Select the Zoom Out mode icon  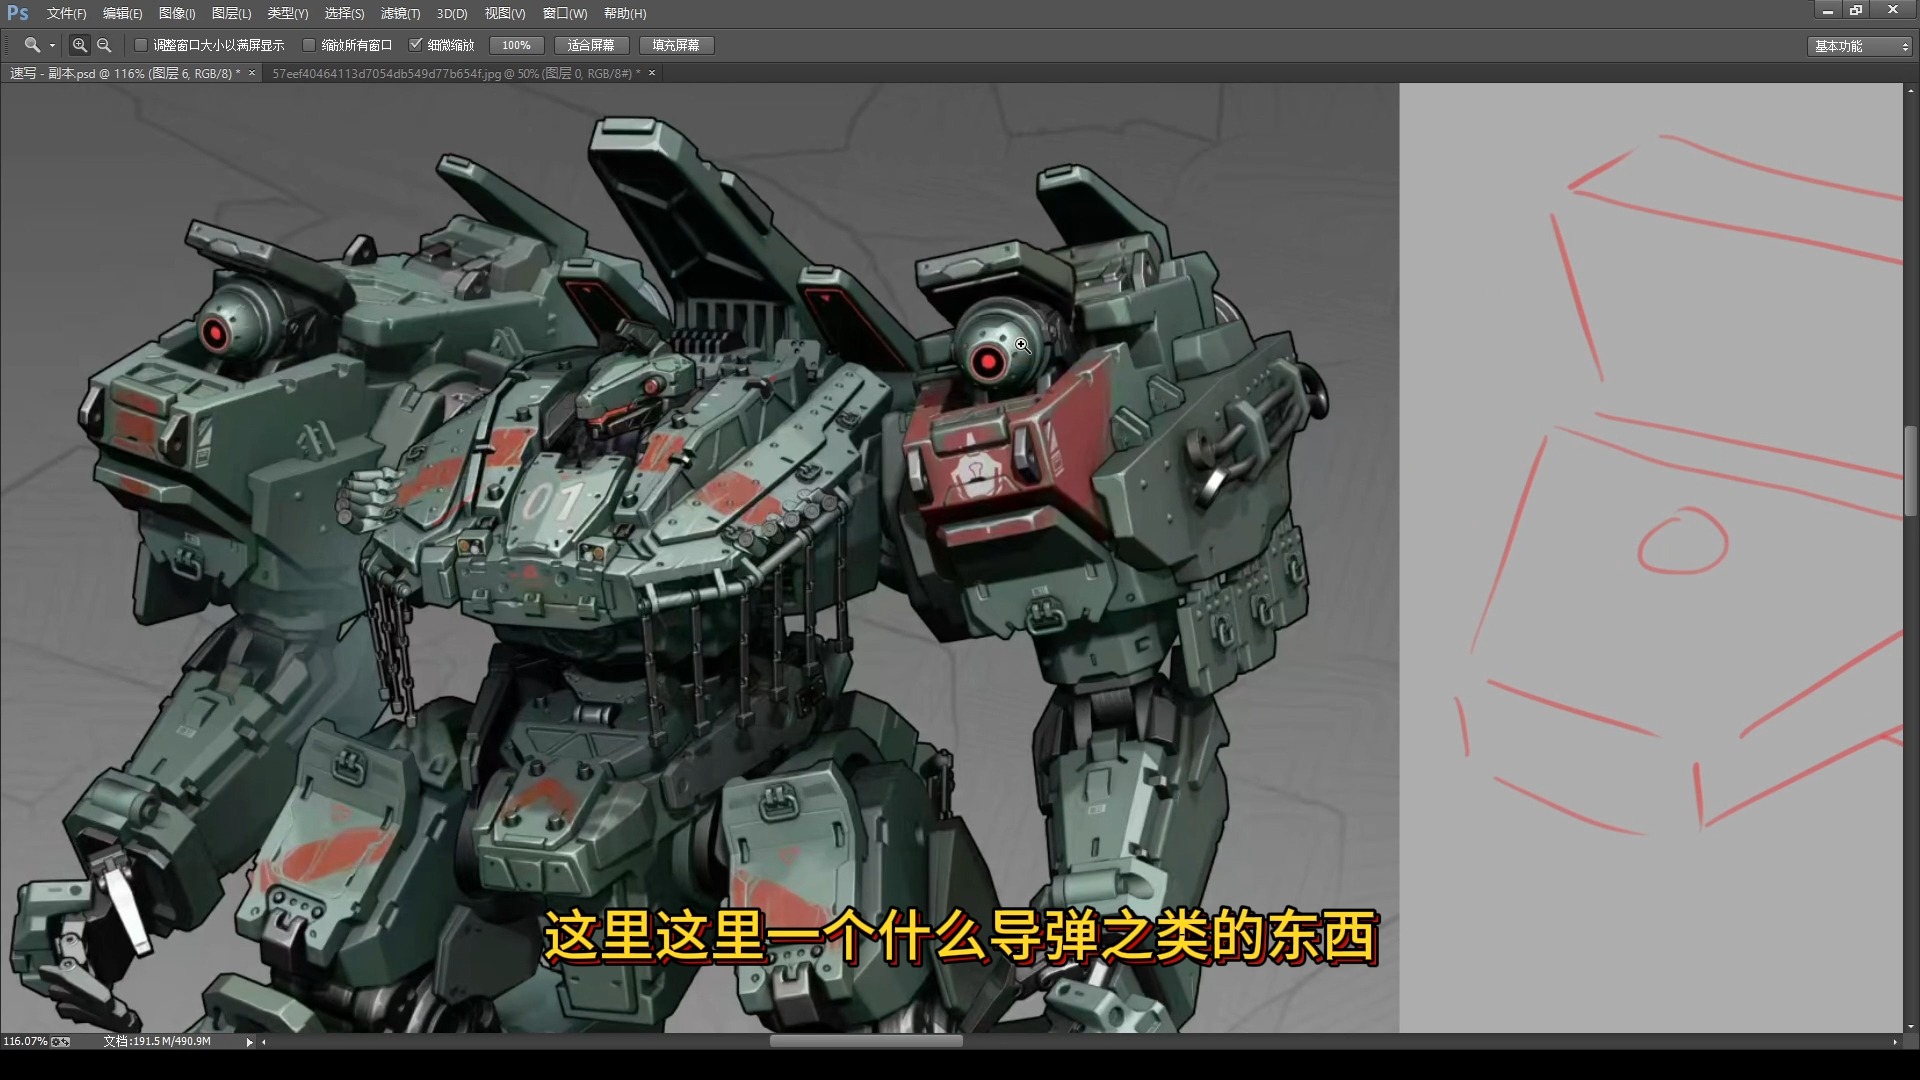click(x=104, y=45)
